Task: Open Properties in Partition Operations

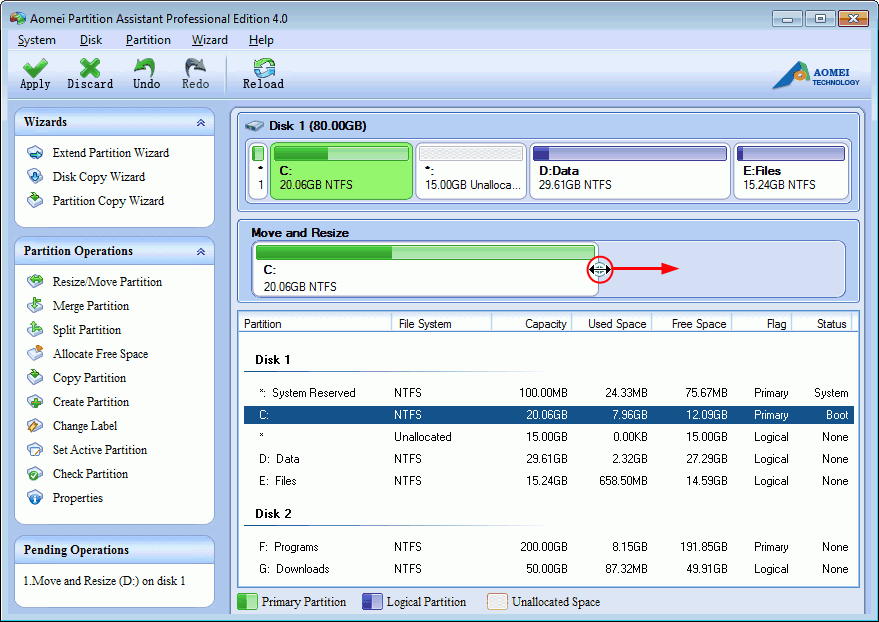Action: (x=77, y=498)
